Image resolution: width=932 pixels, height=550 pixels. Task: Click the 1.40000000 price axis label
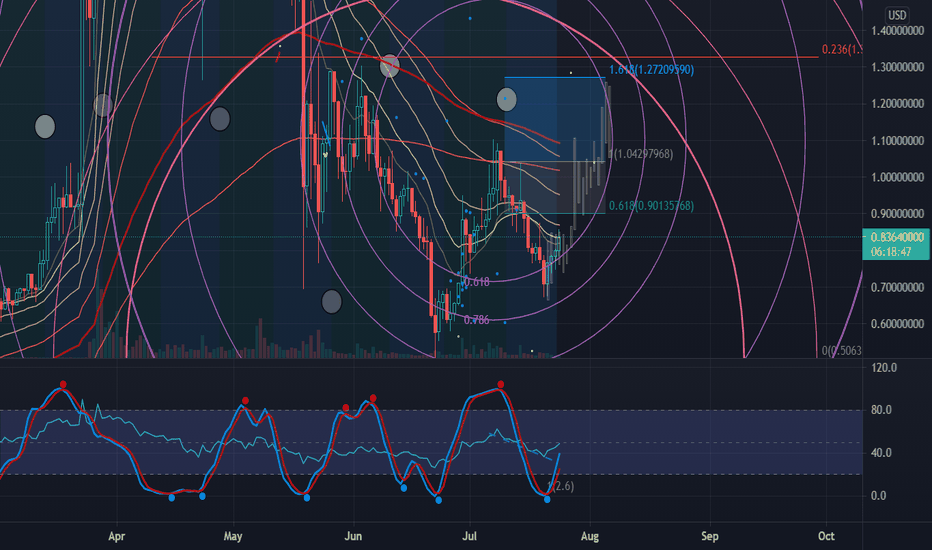tap(897, 31)
